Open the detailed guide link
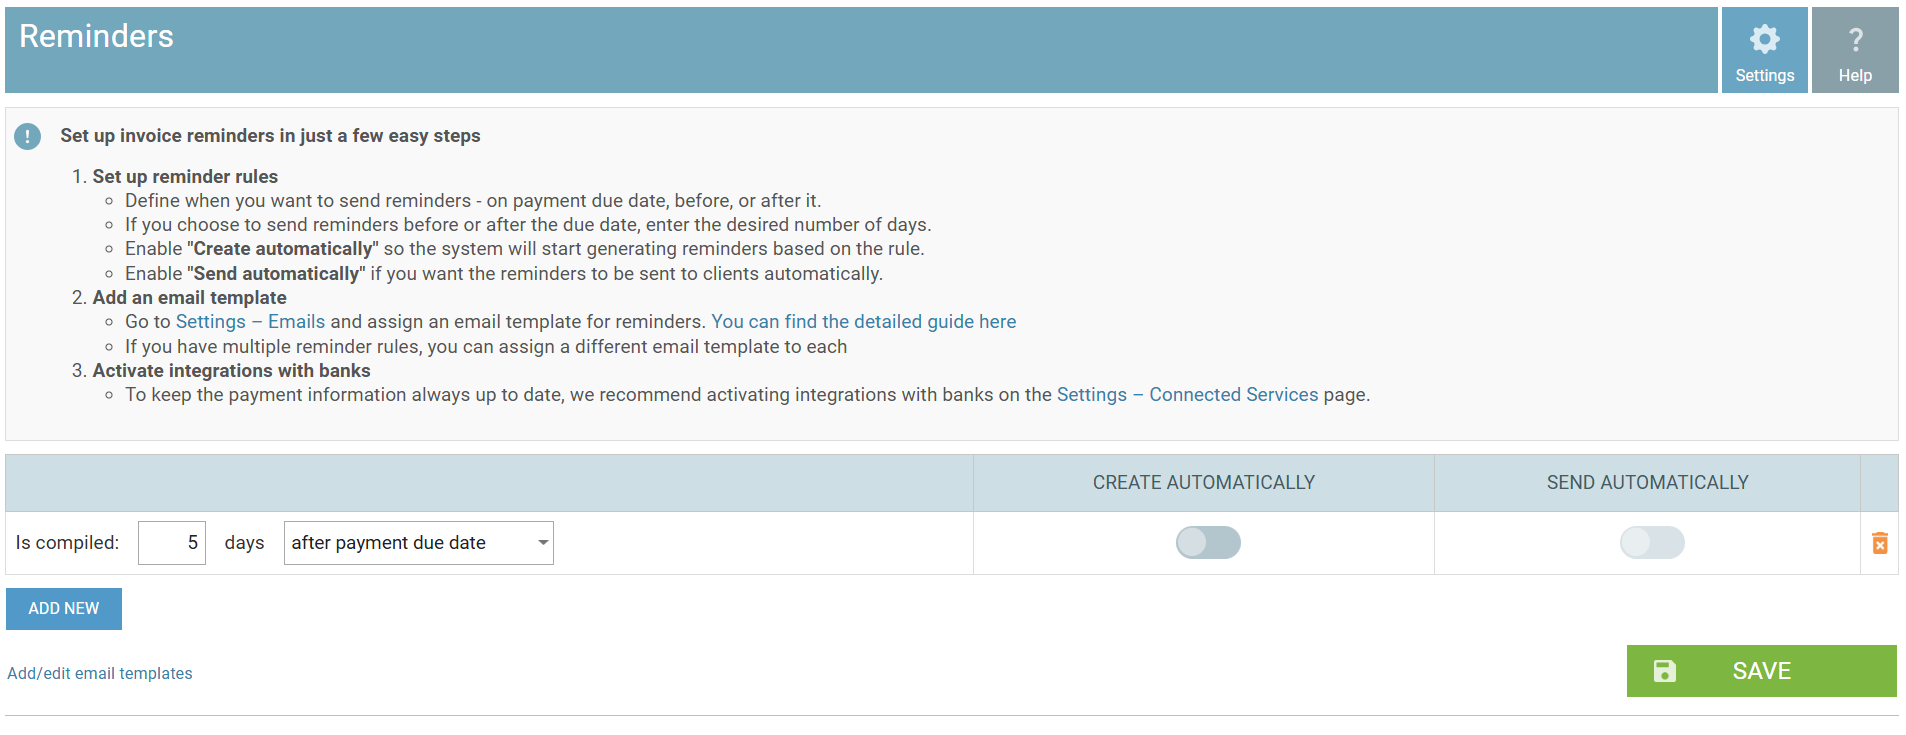This screenshot has width=1906, height=735. pyautogui.click(x=863, y=322)
